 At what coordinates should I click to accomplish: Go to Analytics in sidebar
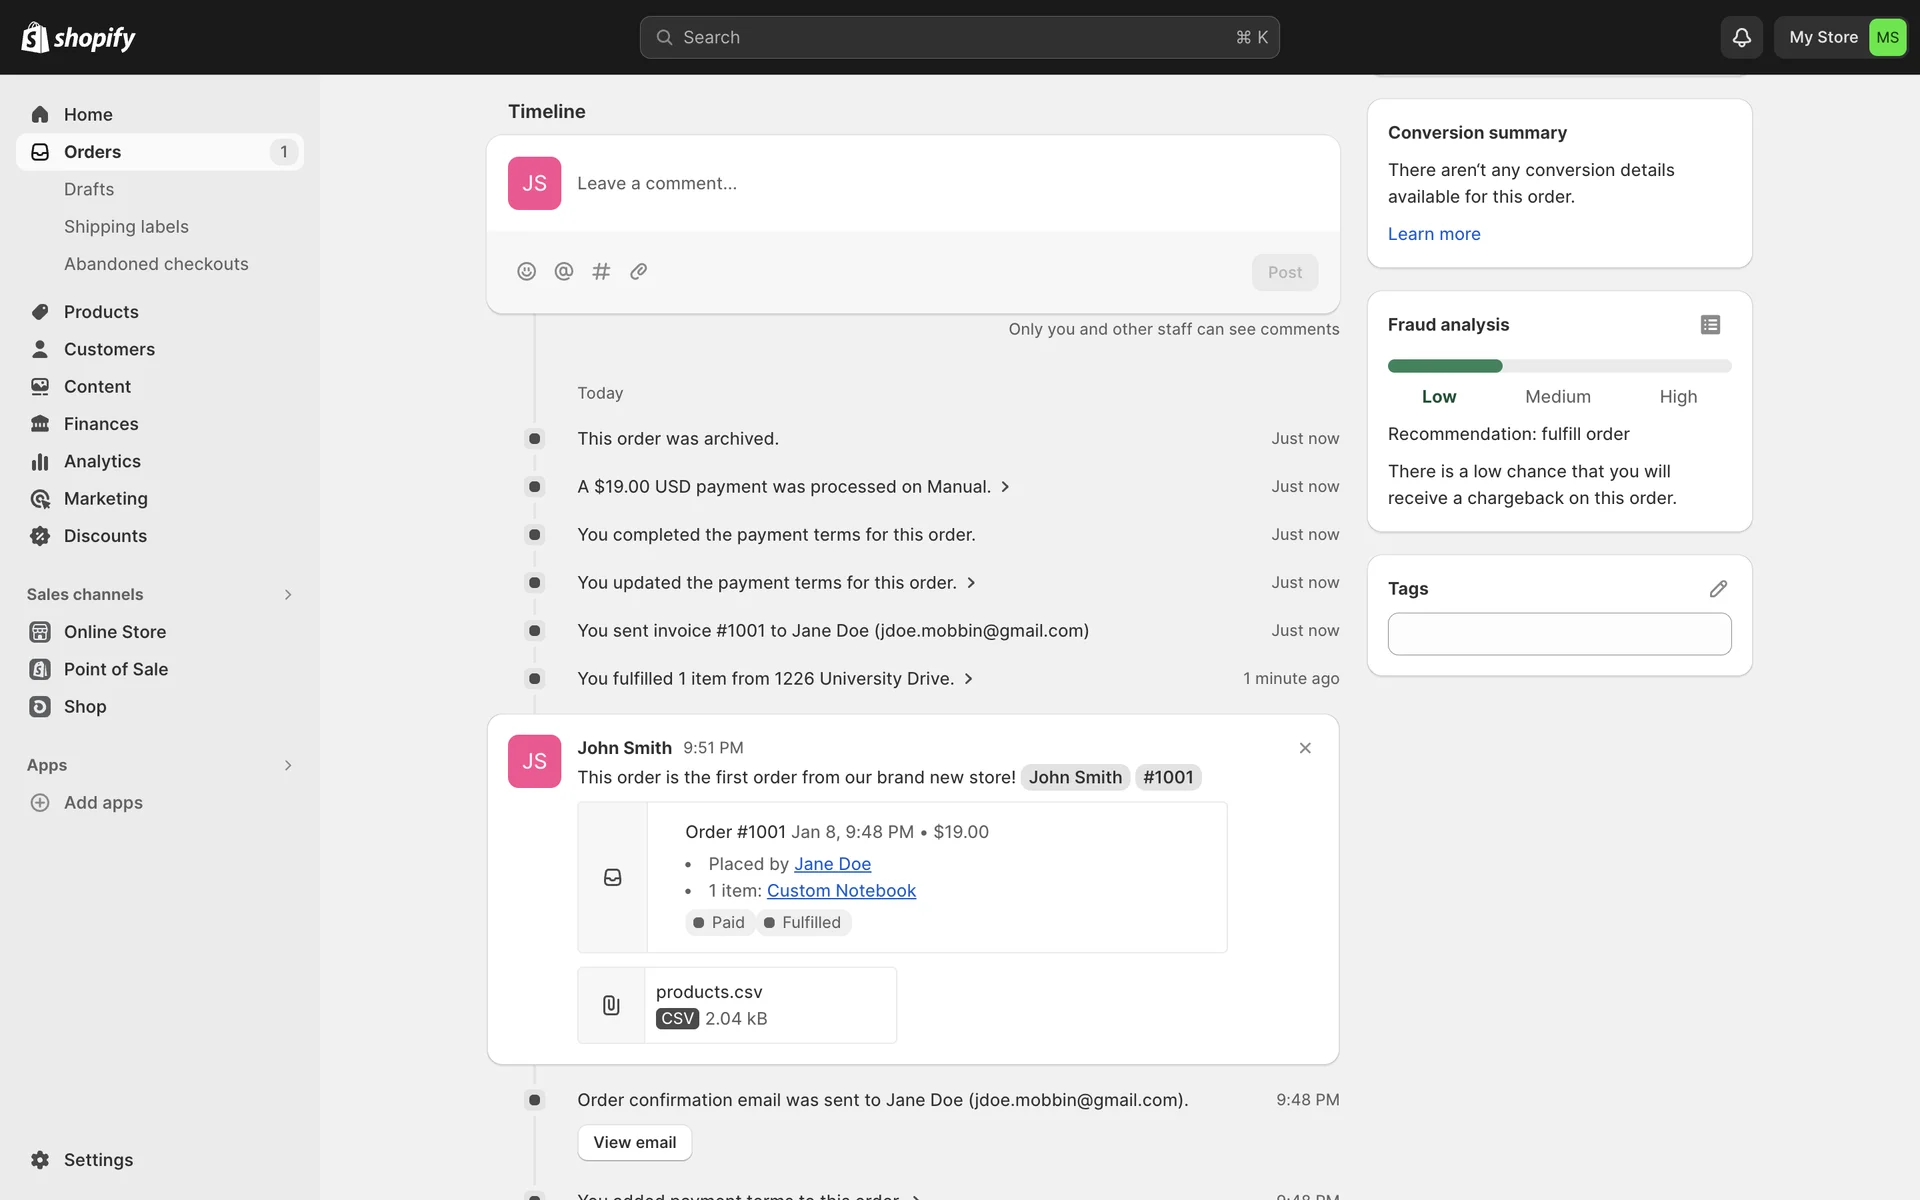pyautogui.click(x=102, y=461)
